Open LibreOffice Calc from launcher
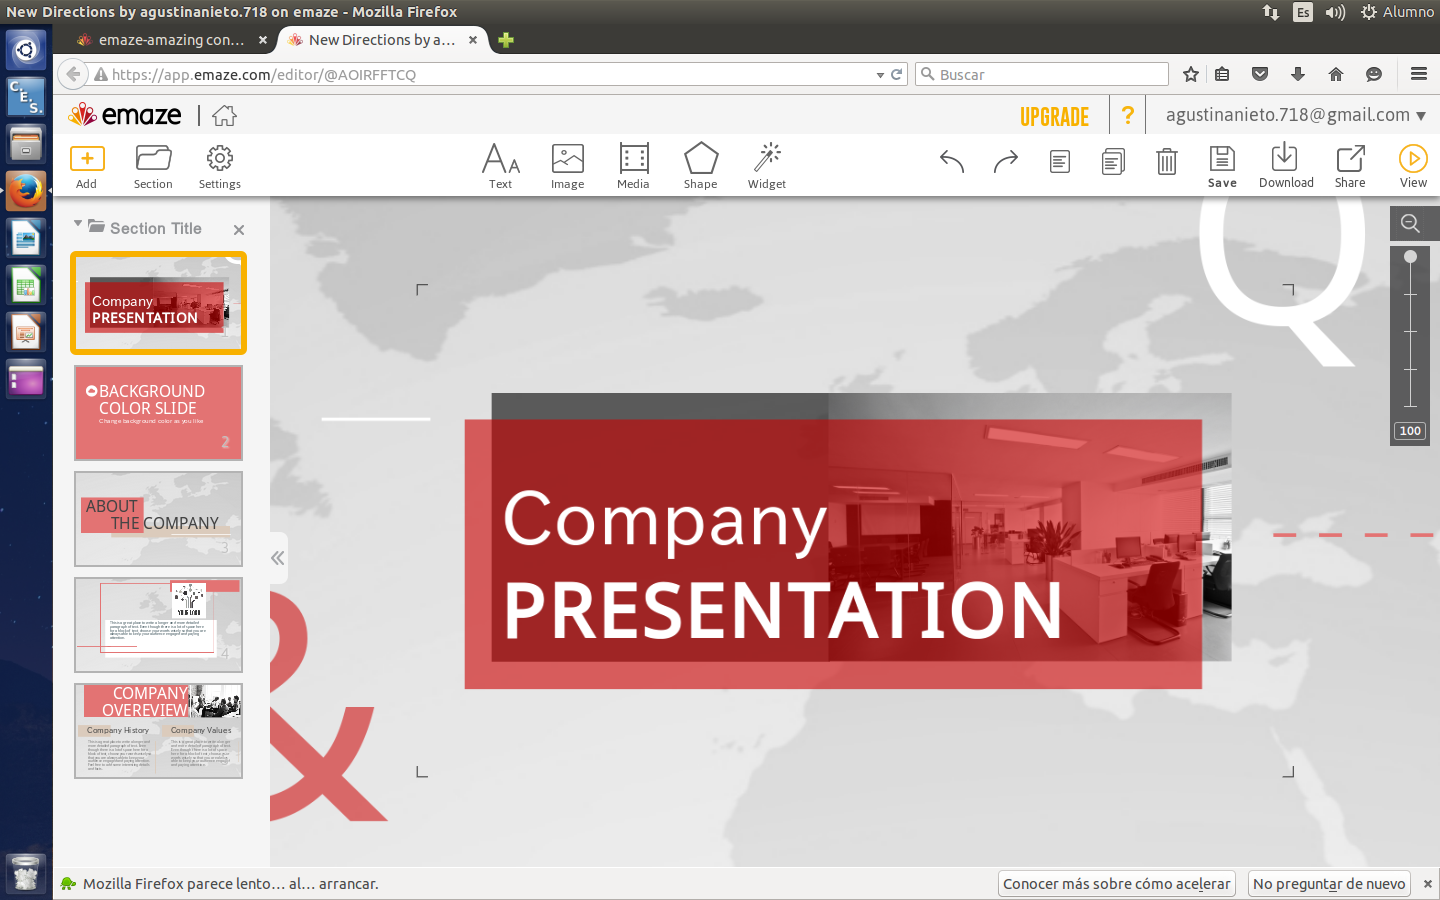This screenshot has width=1440, height=900. coord(26,286)
